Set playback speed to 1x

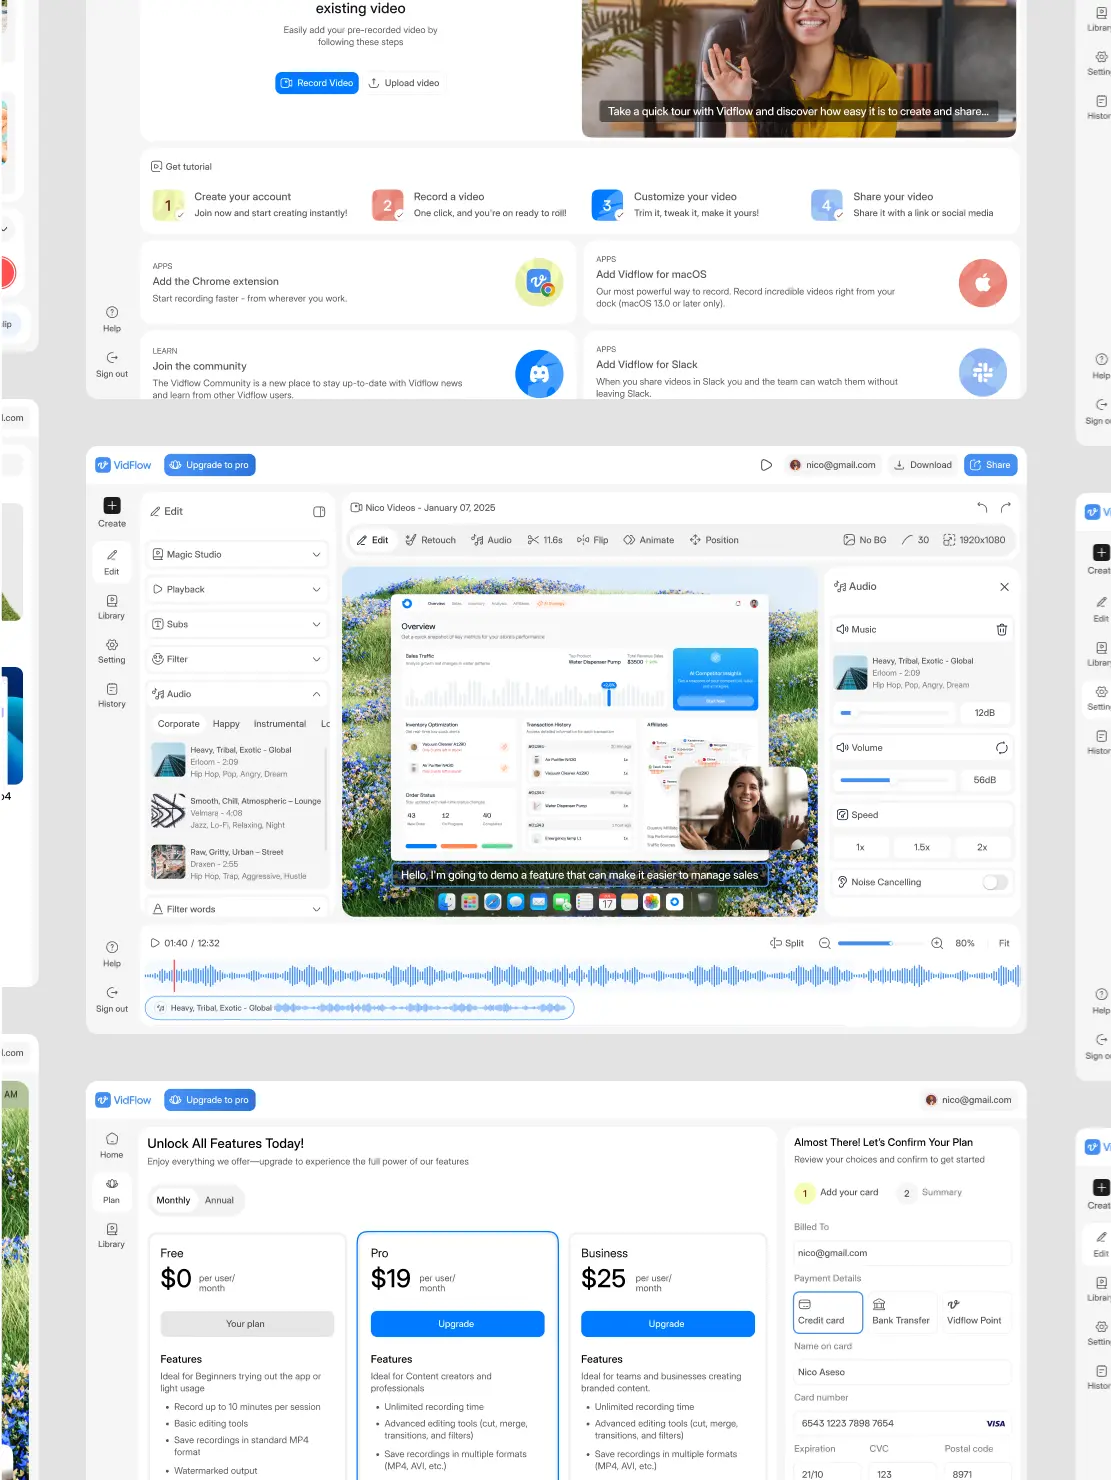860,847
